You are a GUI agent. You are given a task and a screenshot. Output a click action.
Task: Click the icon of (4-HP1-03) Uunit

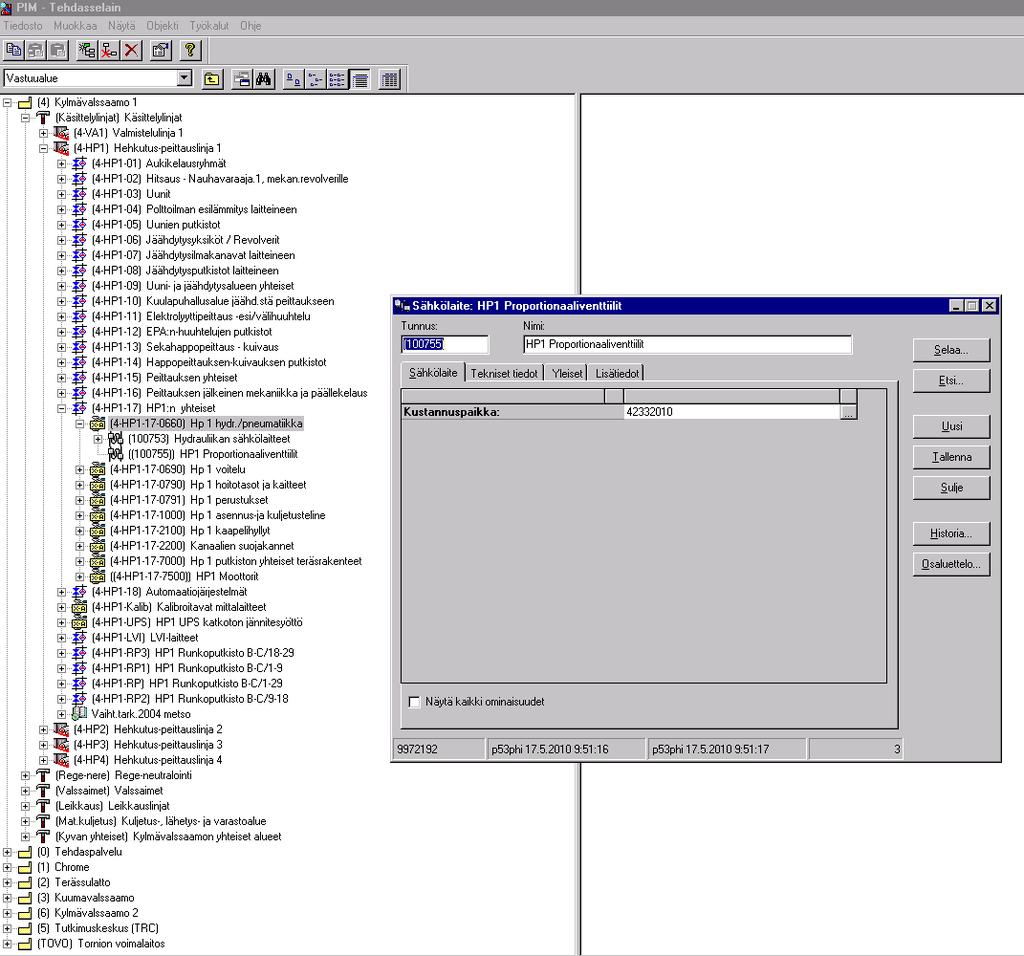[x=79, y=194]
